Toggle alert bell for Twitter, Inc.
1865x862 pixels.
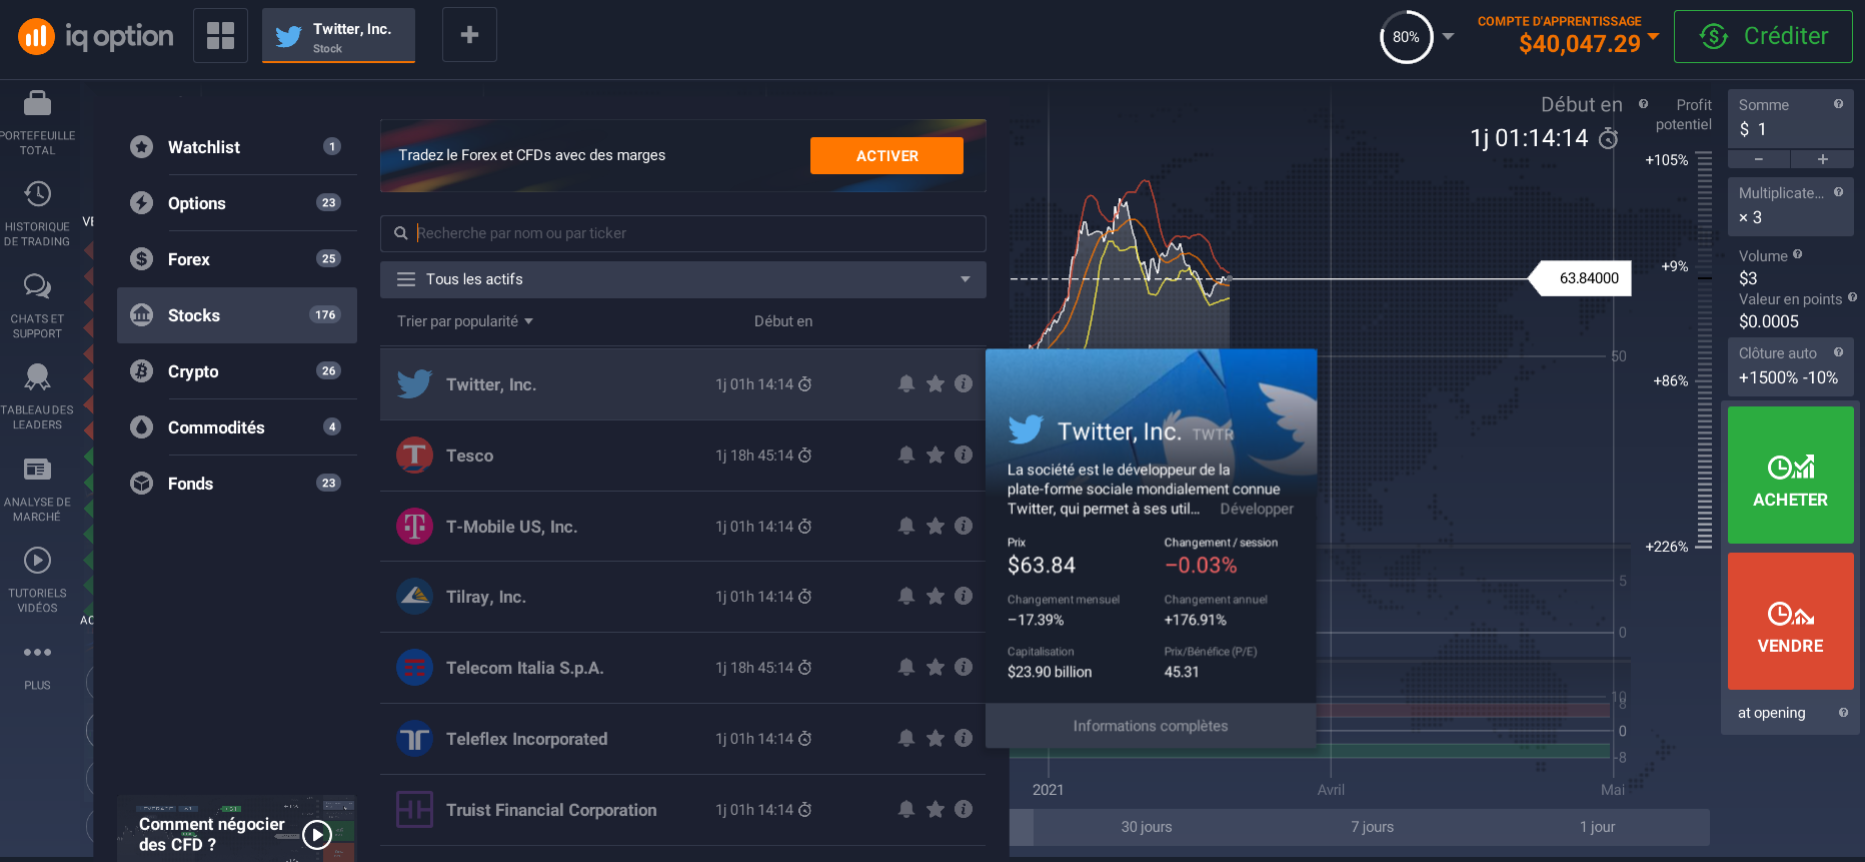click(906, 384)
